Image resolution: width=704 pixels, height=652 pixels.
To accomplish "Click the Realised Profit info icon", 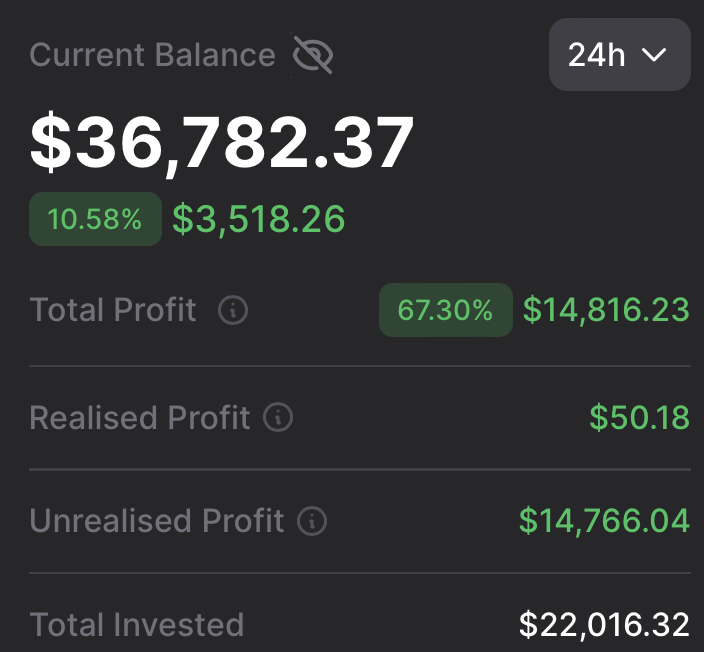I will (x=278, y=417).
